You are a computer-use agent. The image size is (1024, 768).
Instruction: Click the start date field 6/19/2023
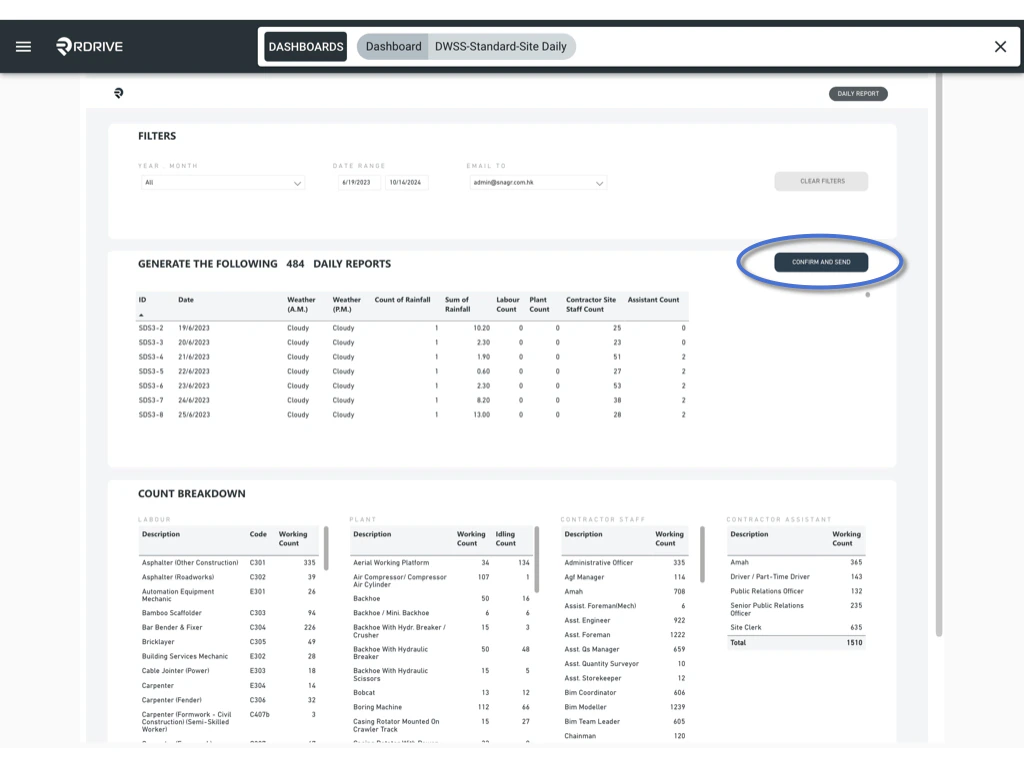tap(359, 183)
